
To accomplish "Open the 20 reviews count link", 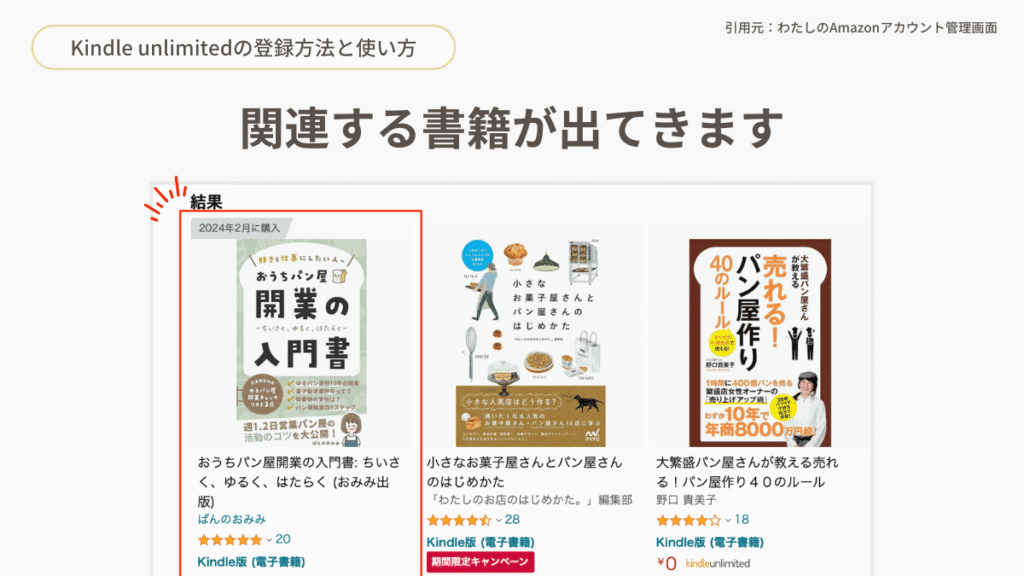I will tap(283, 539).
